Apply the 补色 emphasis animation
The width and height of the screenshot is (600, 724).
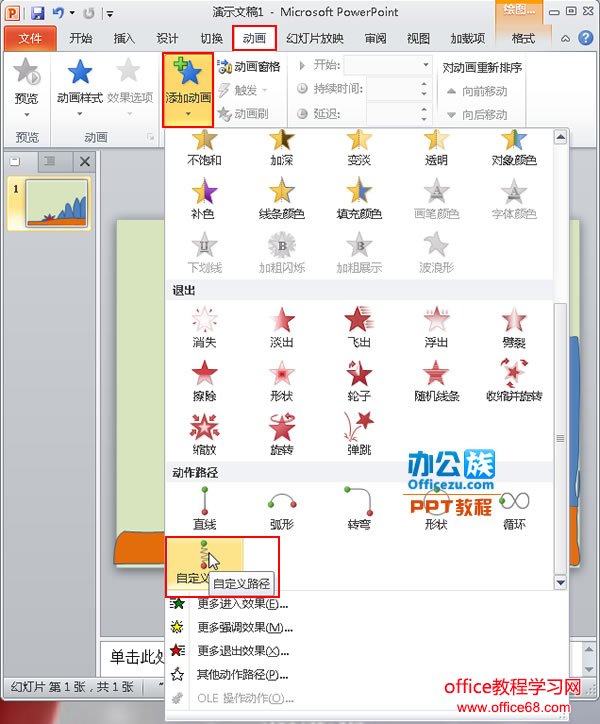(x=204, y=199)
